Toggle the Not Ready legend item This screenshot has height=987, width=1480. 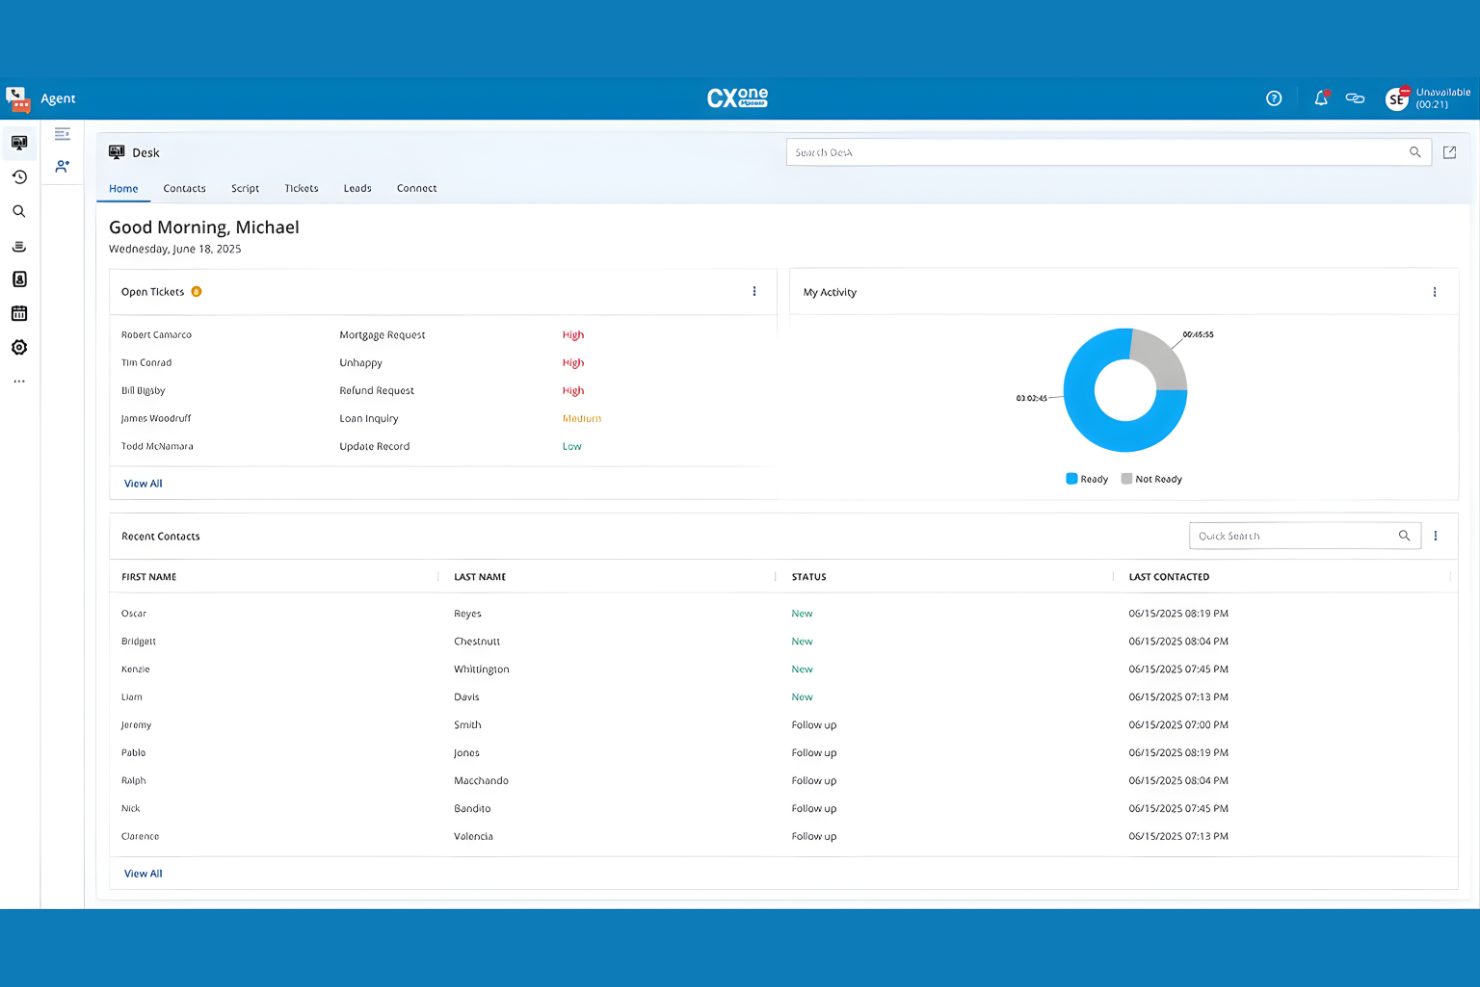coord(1152,478)
